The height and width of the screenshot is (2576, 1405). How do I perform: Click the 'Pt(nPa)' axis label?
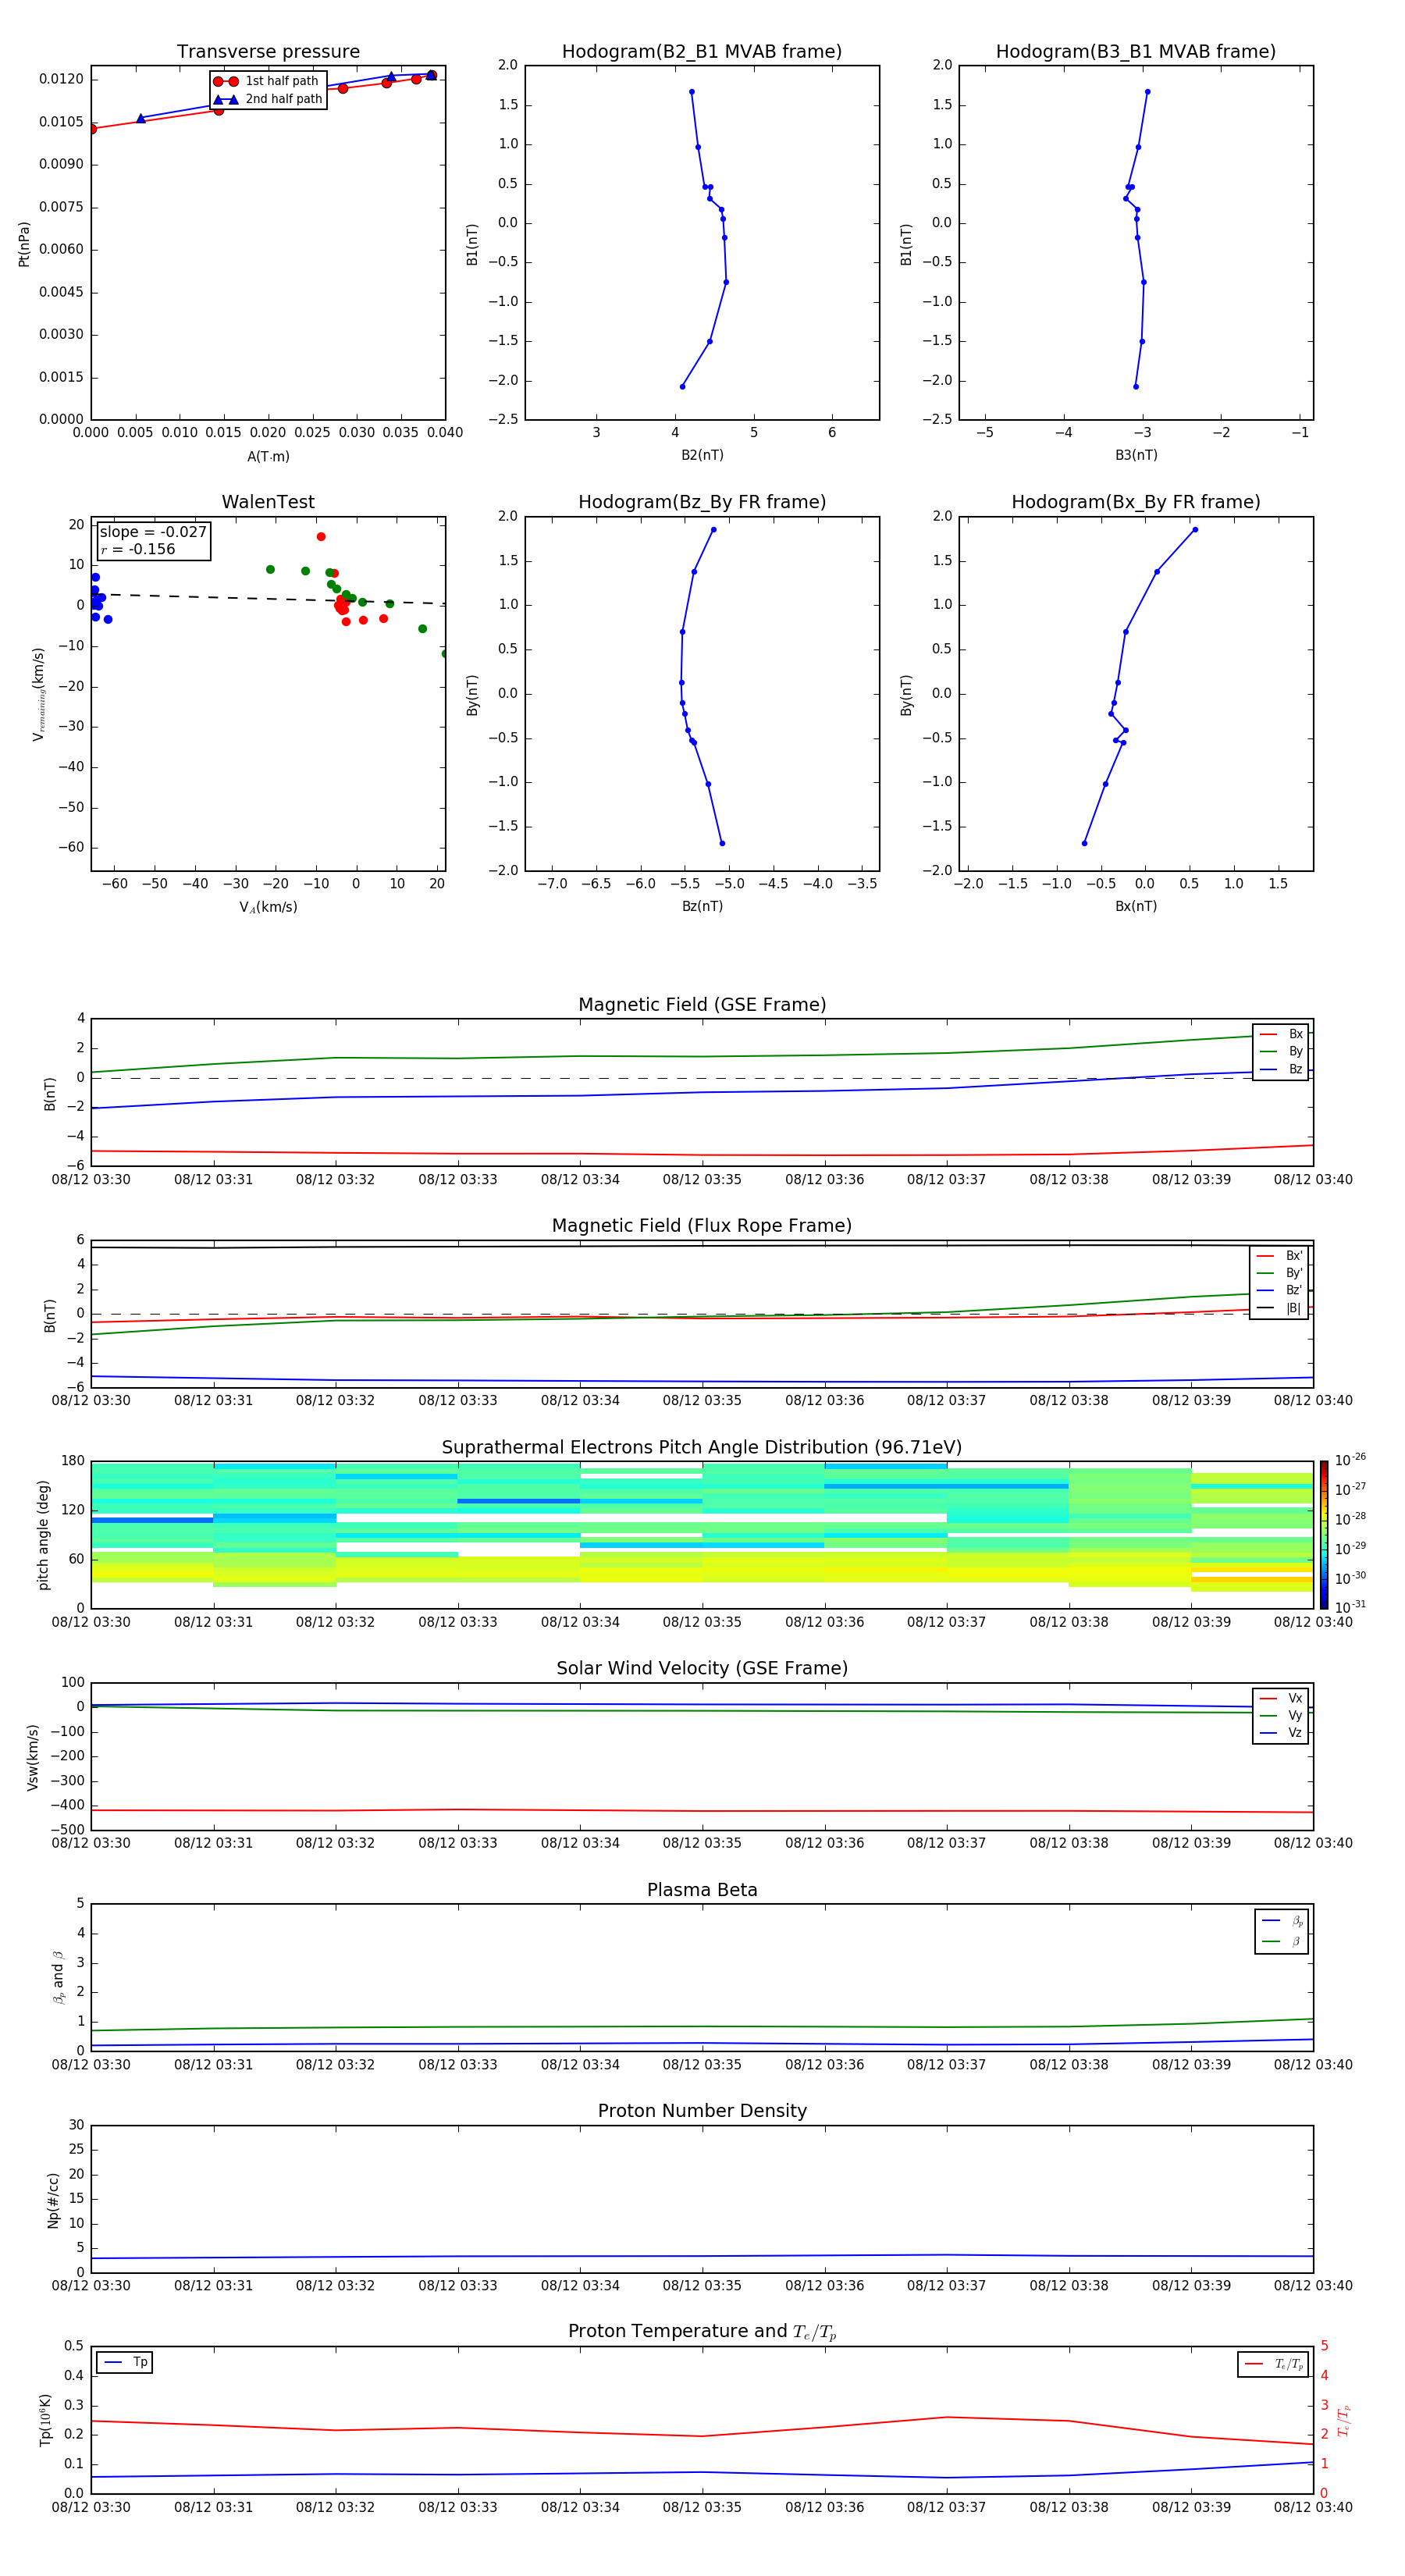24,244
